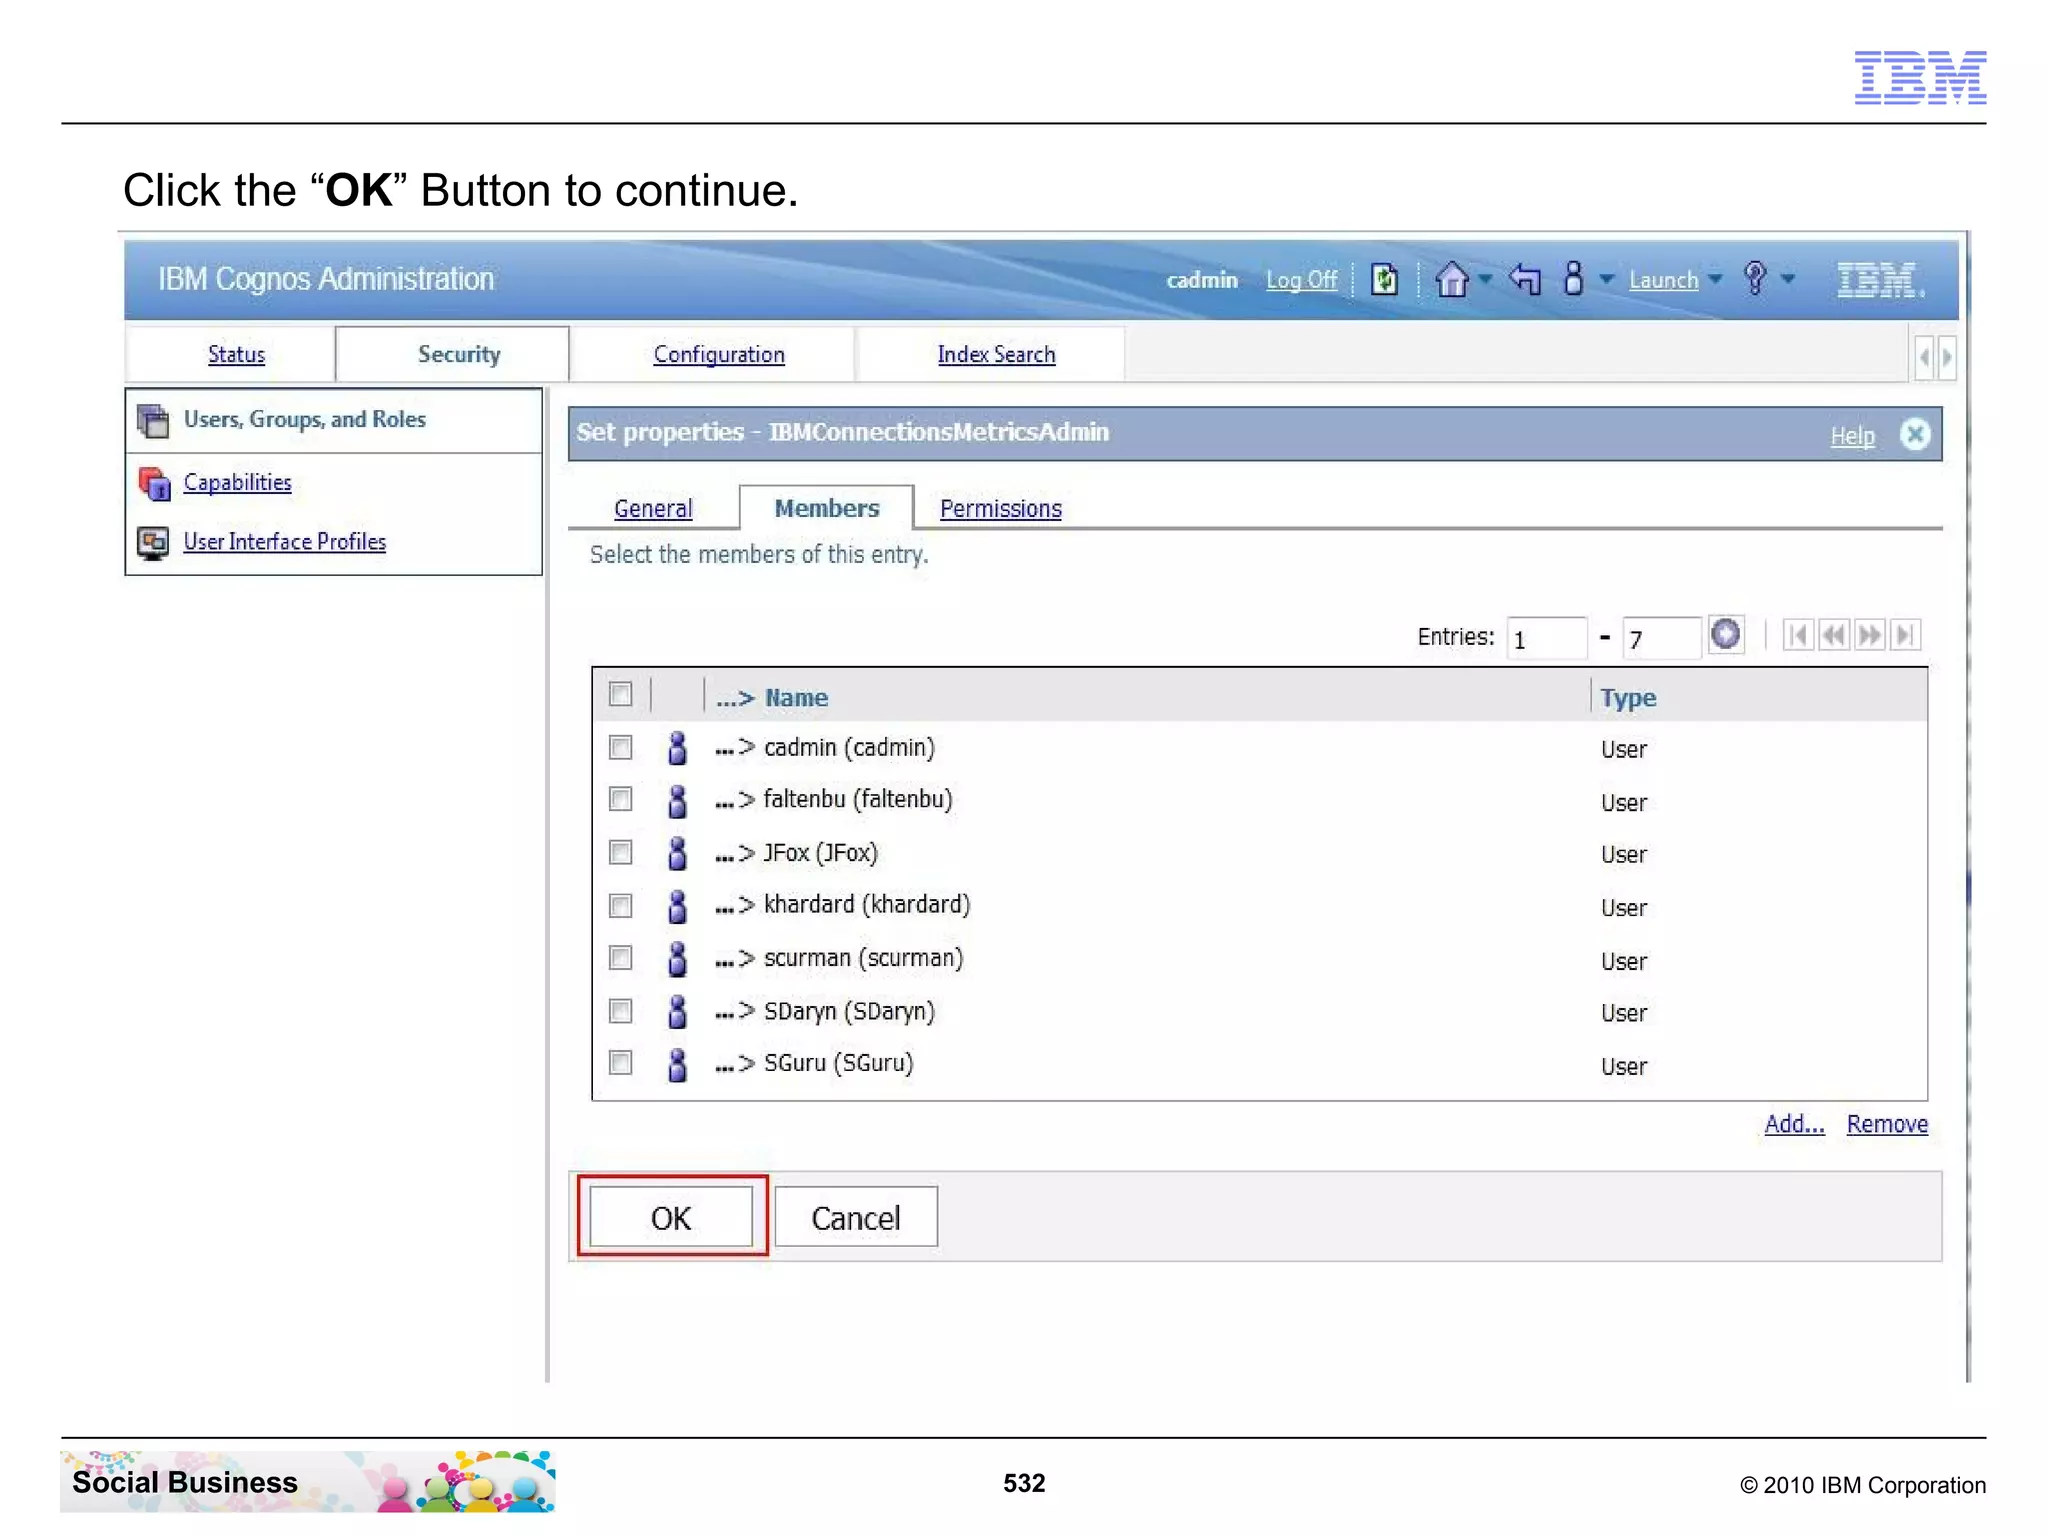This screenshot has height=1536, width=2048.
Task: Click the back/return arrow icon
Action: (x=1525, y=279)
